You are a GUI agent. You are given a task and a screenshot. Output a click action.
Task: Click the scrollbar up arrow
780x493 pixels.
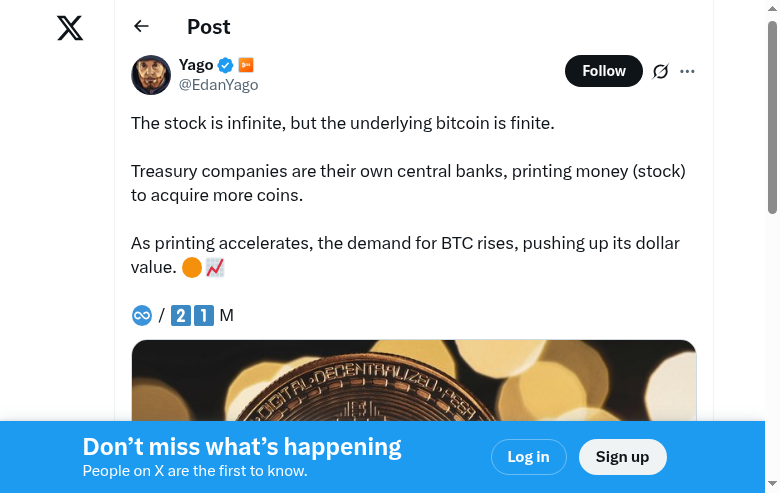[772, 8]
